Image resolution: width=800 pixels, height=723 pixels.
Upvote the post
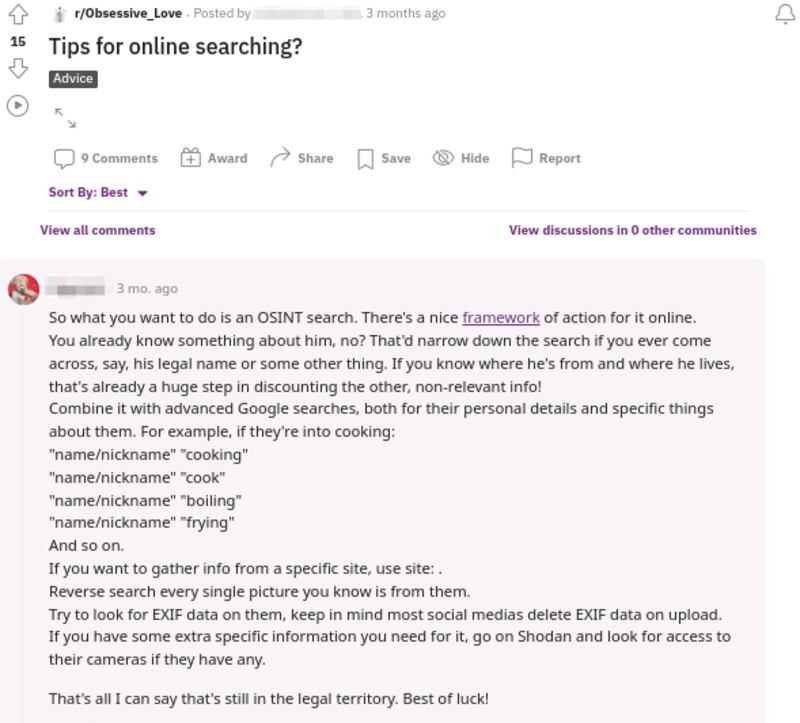[17, 14]
